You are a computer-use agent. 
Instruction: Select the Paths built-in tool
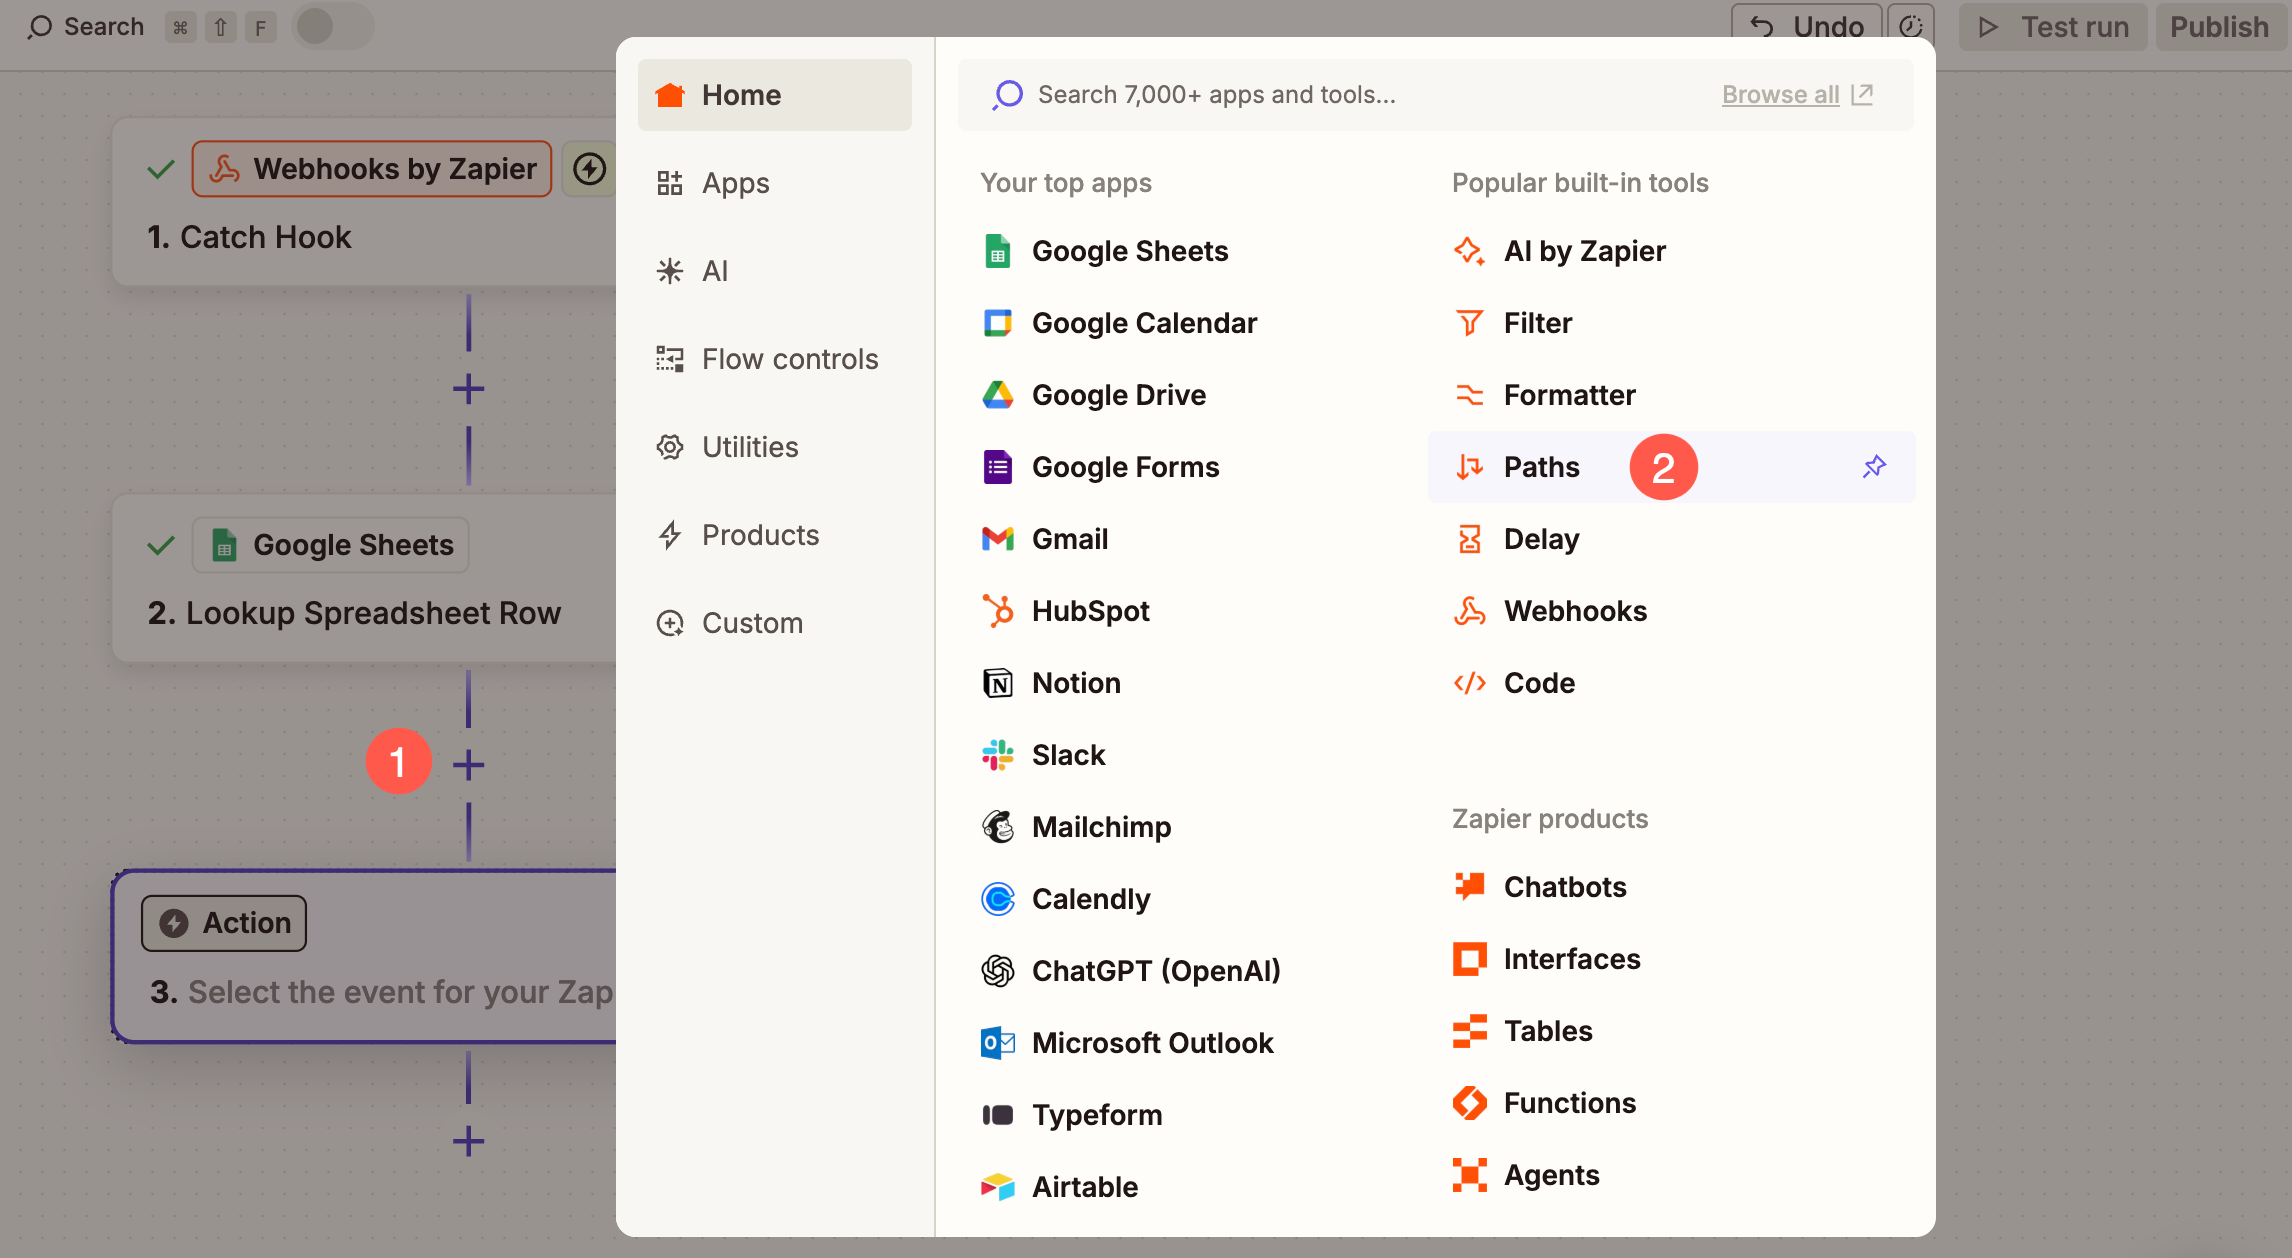click(x=1672, y=467)
